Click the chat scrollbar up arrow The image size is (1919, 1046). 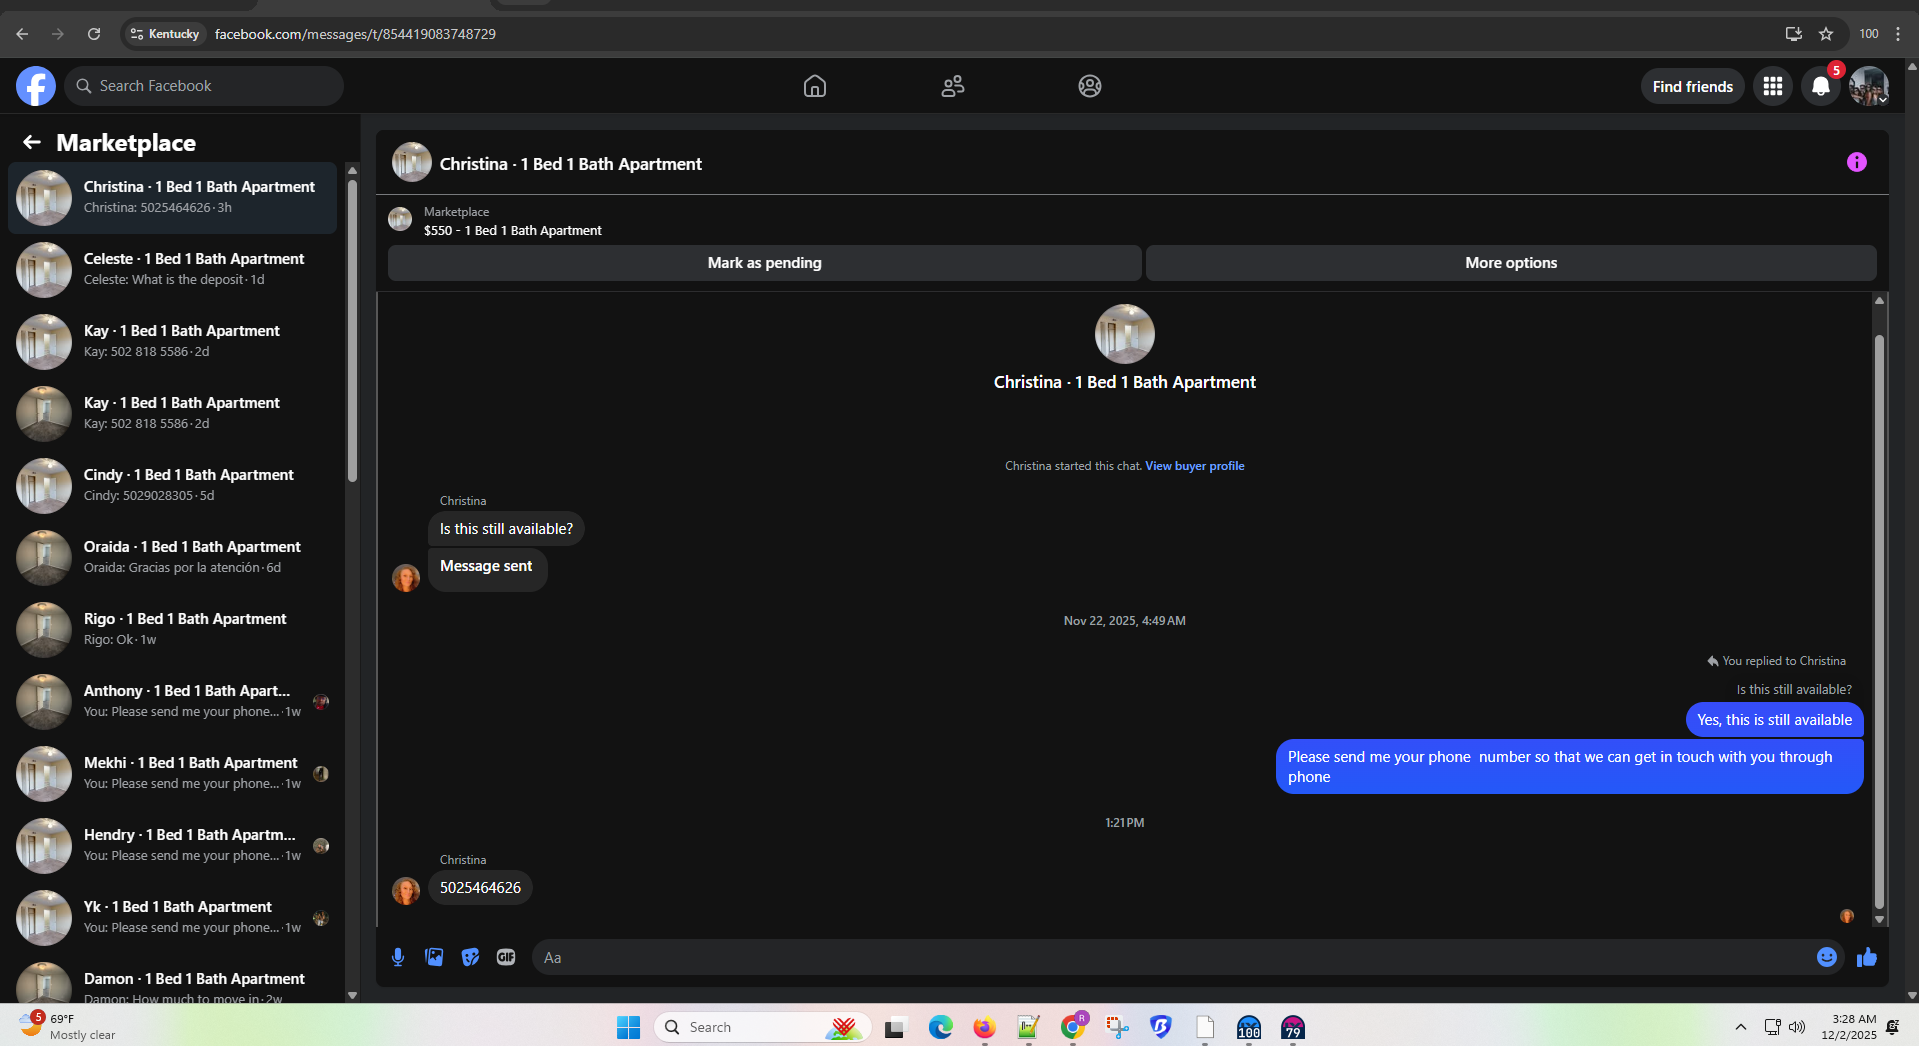[x=1880, y=300]
